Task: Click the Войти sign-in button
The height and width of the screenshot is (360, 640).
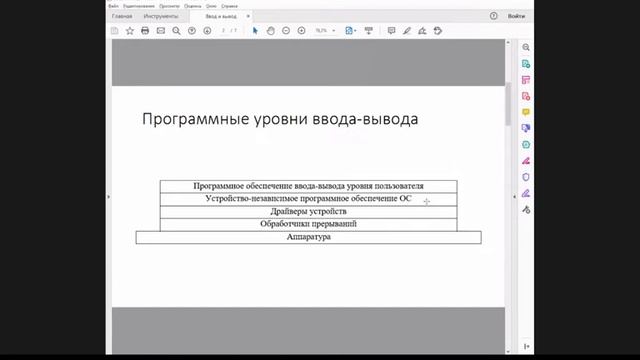Action: point(516,16)
